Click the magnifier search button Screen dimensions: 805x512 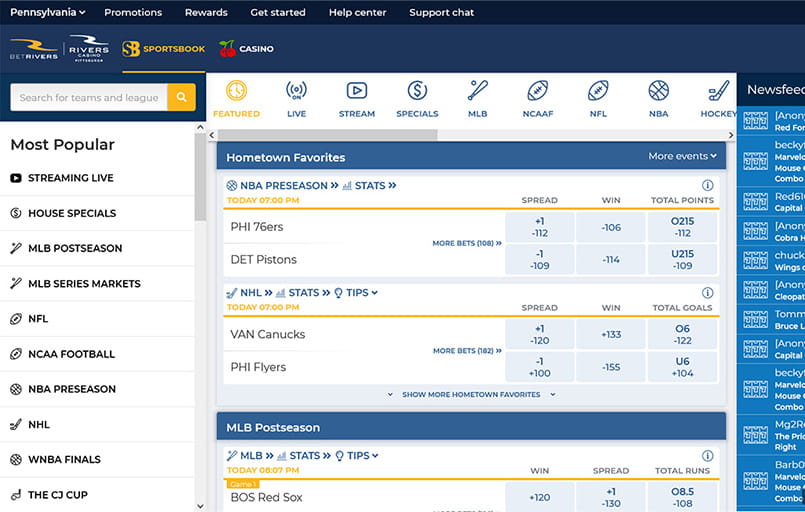coord(181,97)
